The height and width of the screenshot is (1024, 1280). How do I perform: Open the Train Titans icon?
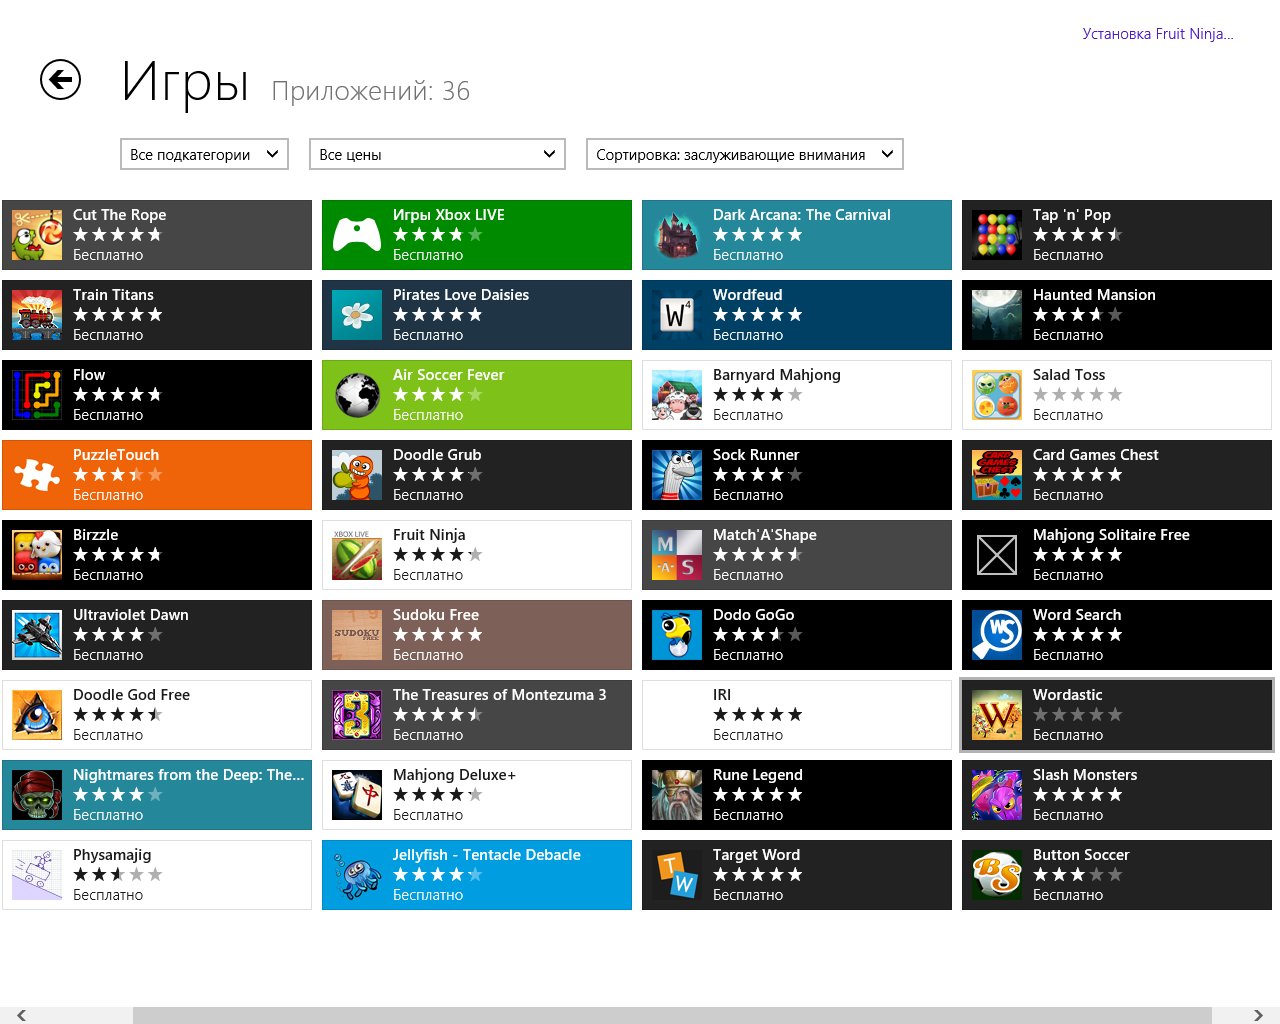(x=37, y=315)
